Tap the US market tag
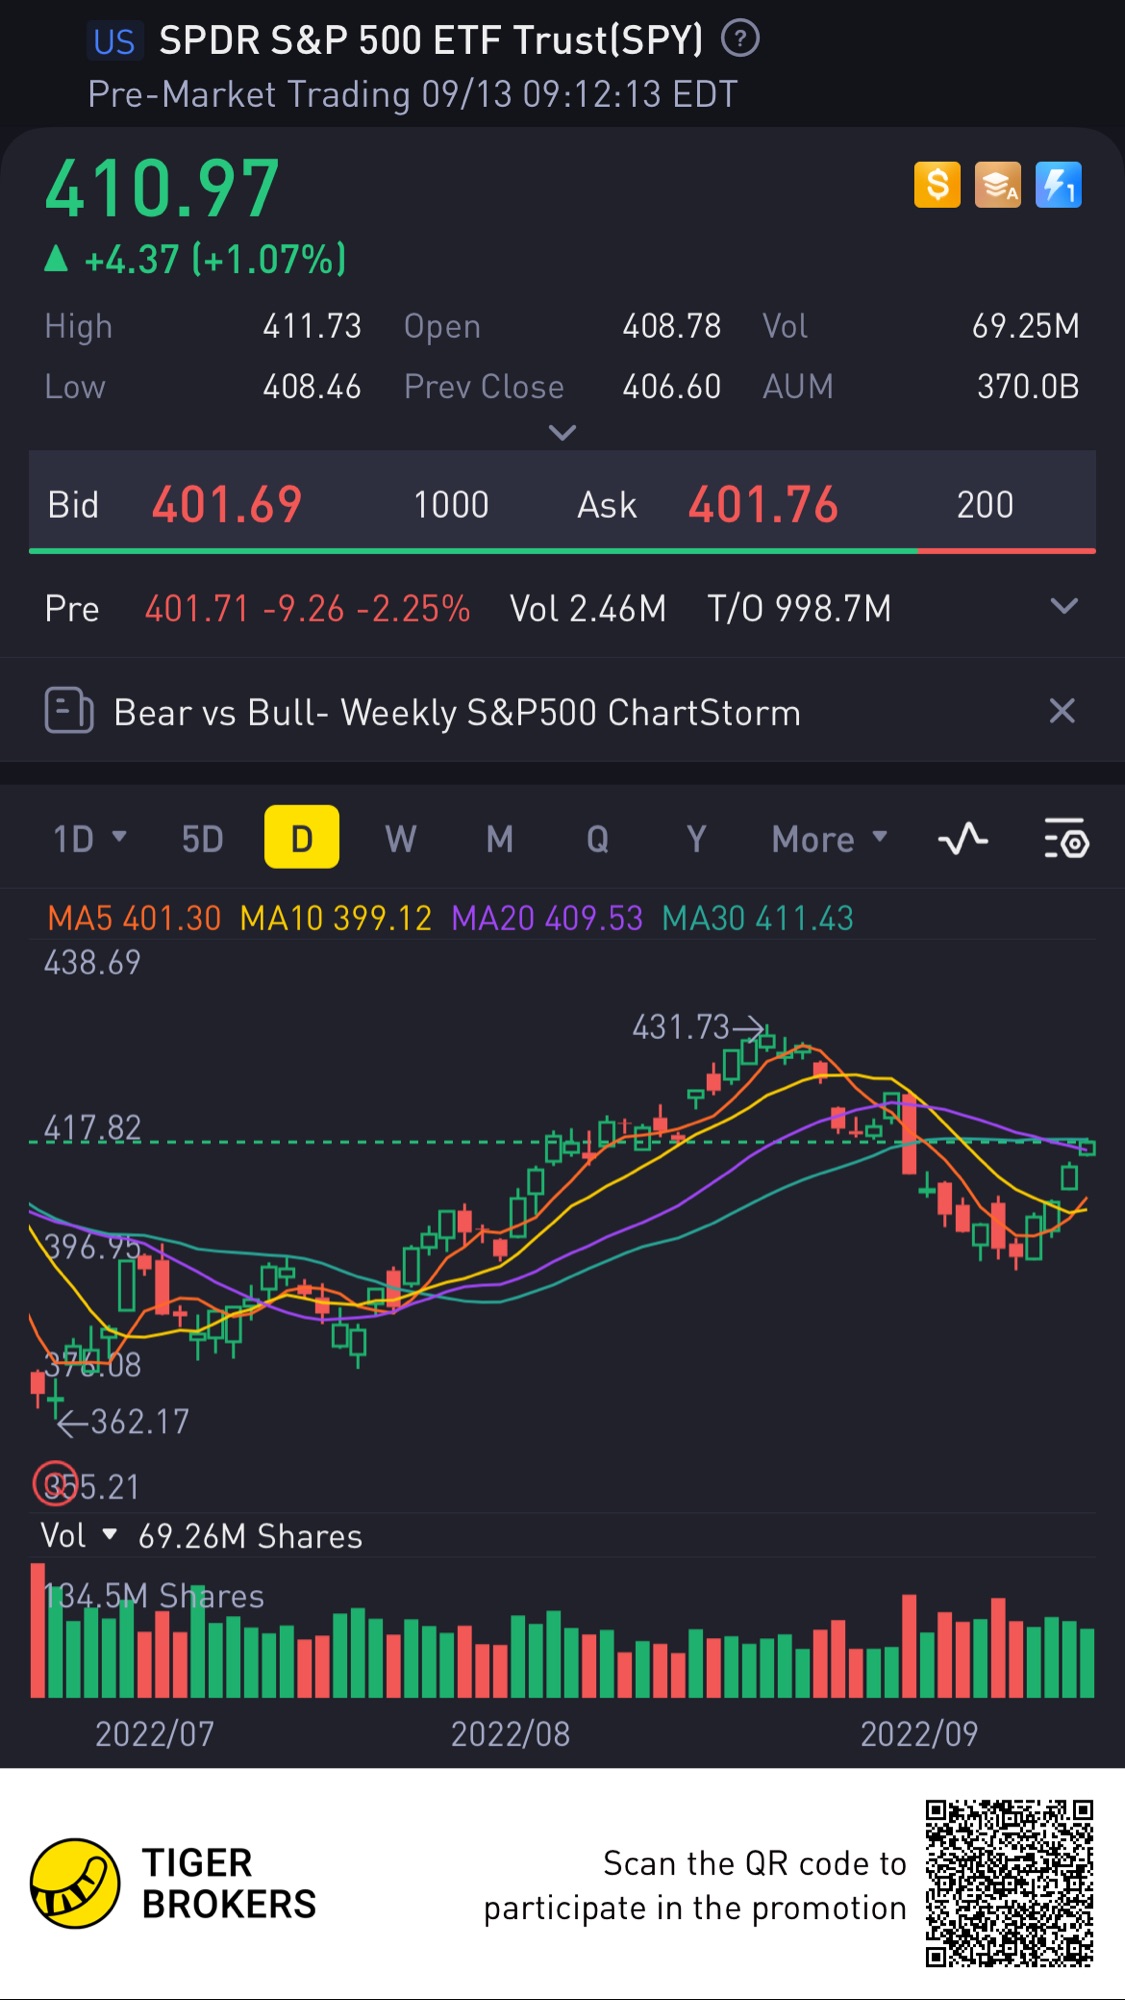 [x=114, y=41]
